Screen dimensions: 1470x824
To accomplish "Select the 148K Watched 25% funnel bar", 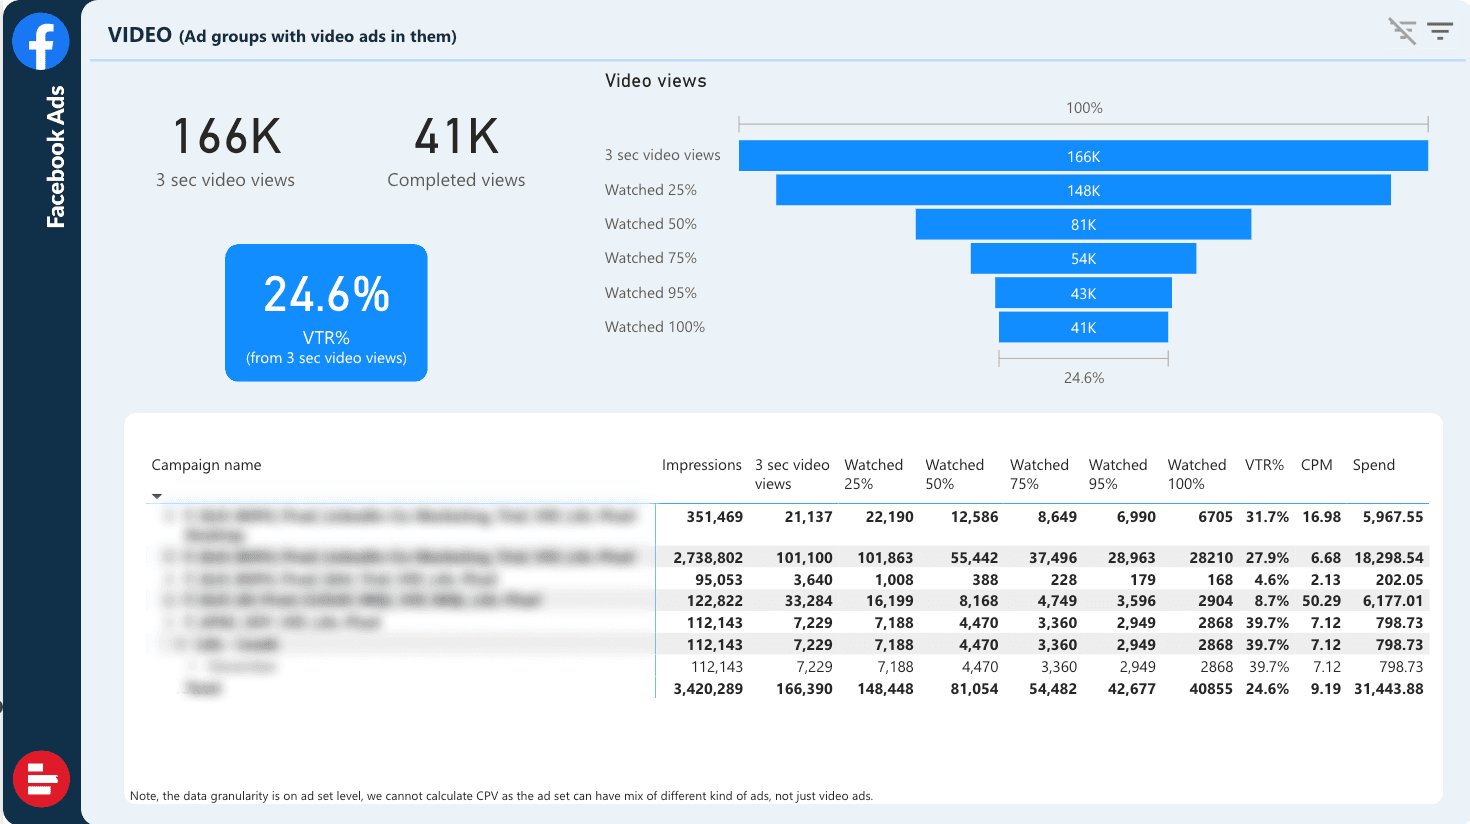I will point(1083,190).
